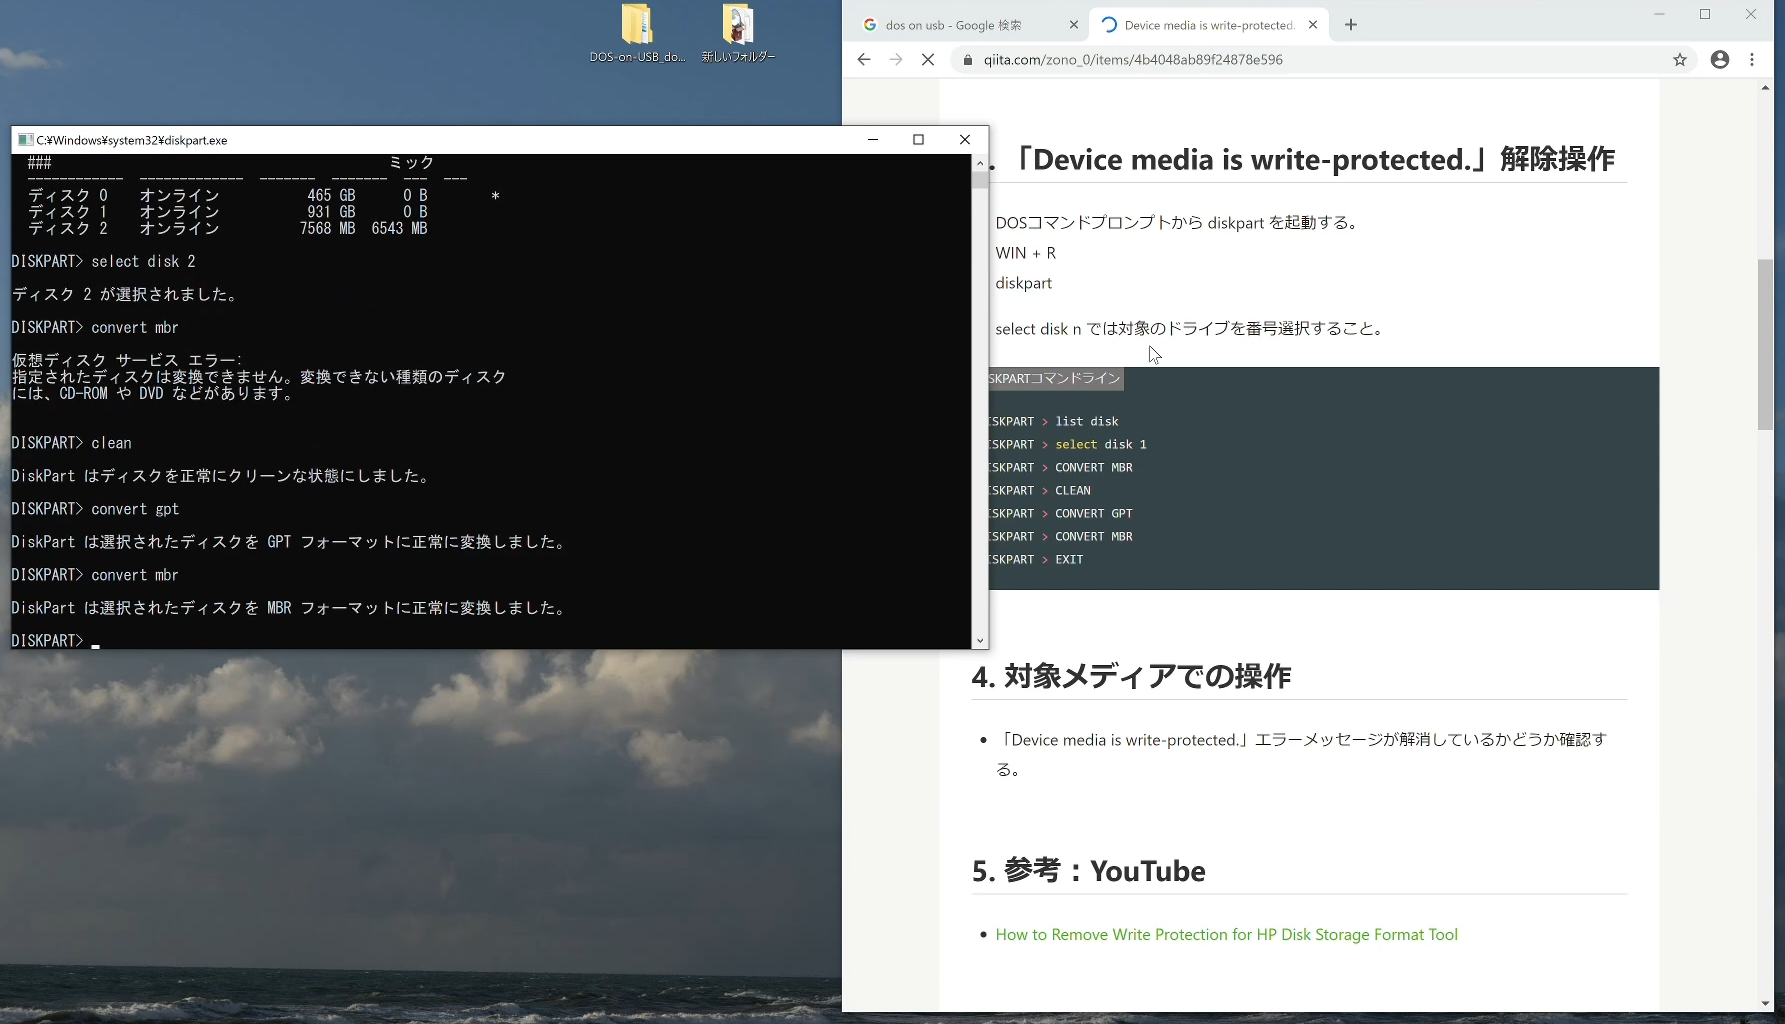The height and width of the screenshot is (1024, 1785).
Task: View site security info lock icon
Action: point(967,60)
